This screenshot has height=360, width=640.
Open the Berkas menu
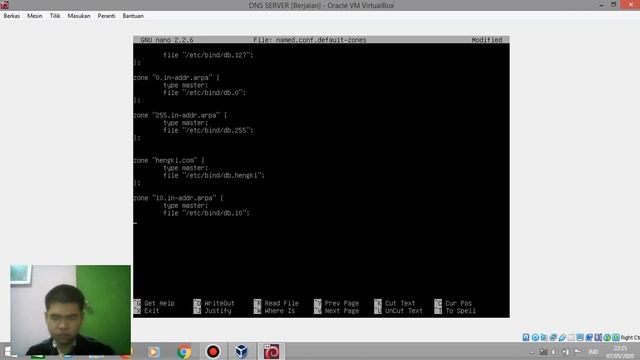pos(11,16)
